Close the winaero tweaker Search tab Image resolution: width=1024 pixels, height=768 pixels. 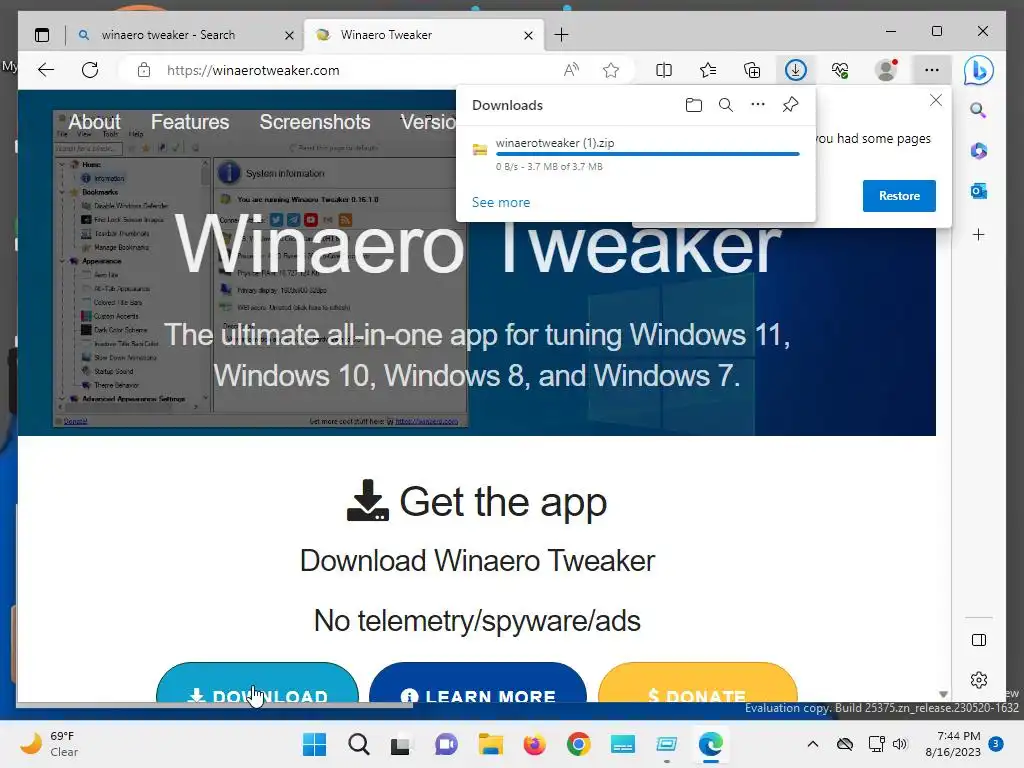point(289,35)
